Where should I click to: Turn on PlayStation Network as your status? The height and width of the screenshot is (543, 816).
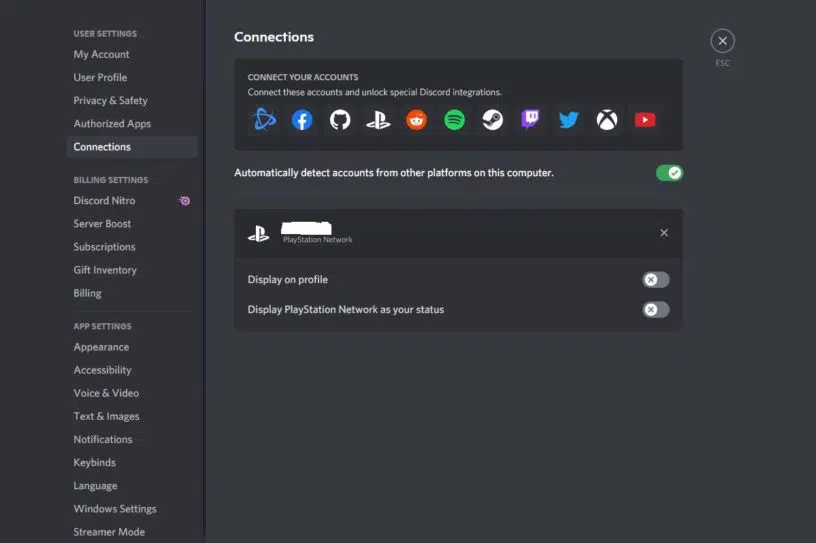pos(656,310)
